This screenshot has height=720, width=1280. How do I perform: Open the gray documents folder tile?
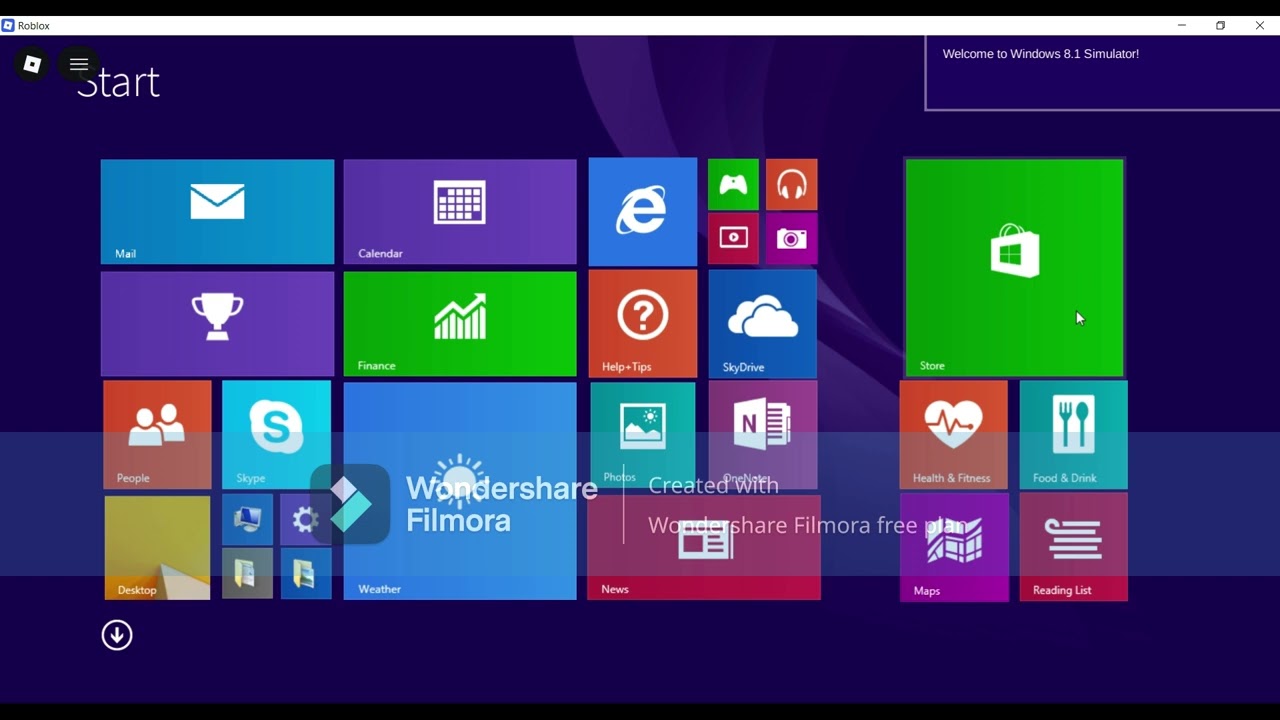(x=247, y=573)
